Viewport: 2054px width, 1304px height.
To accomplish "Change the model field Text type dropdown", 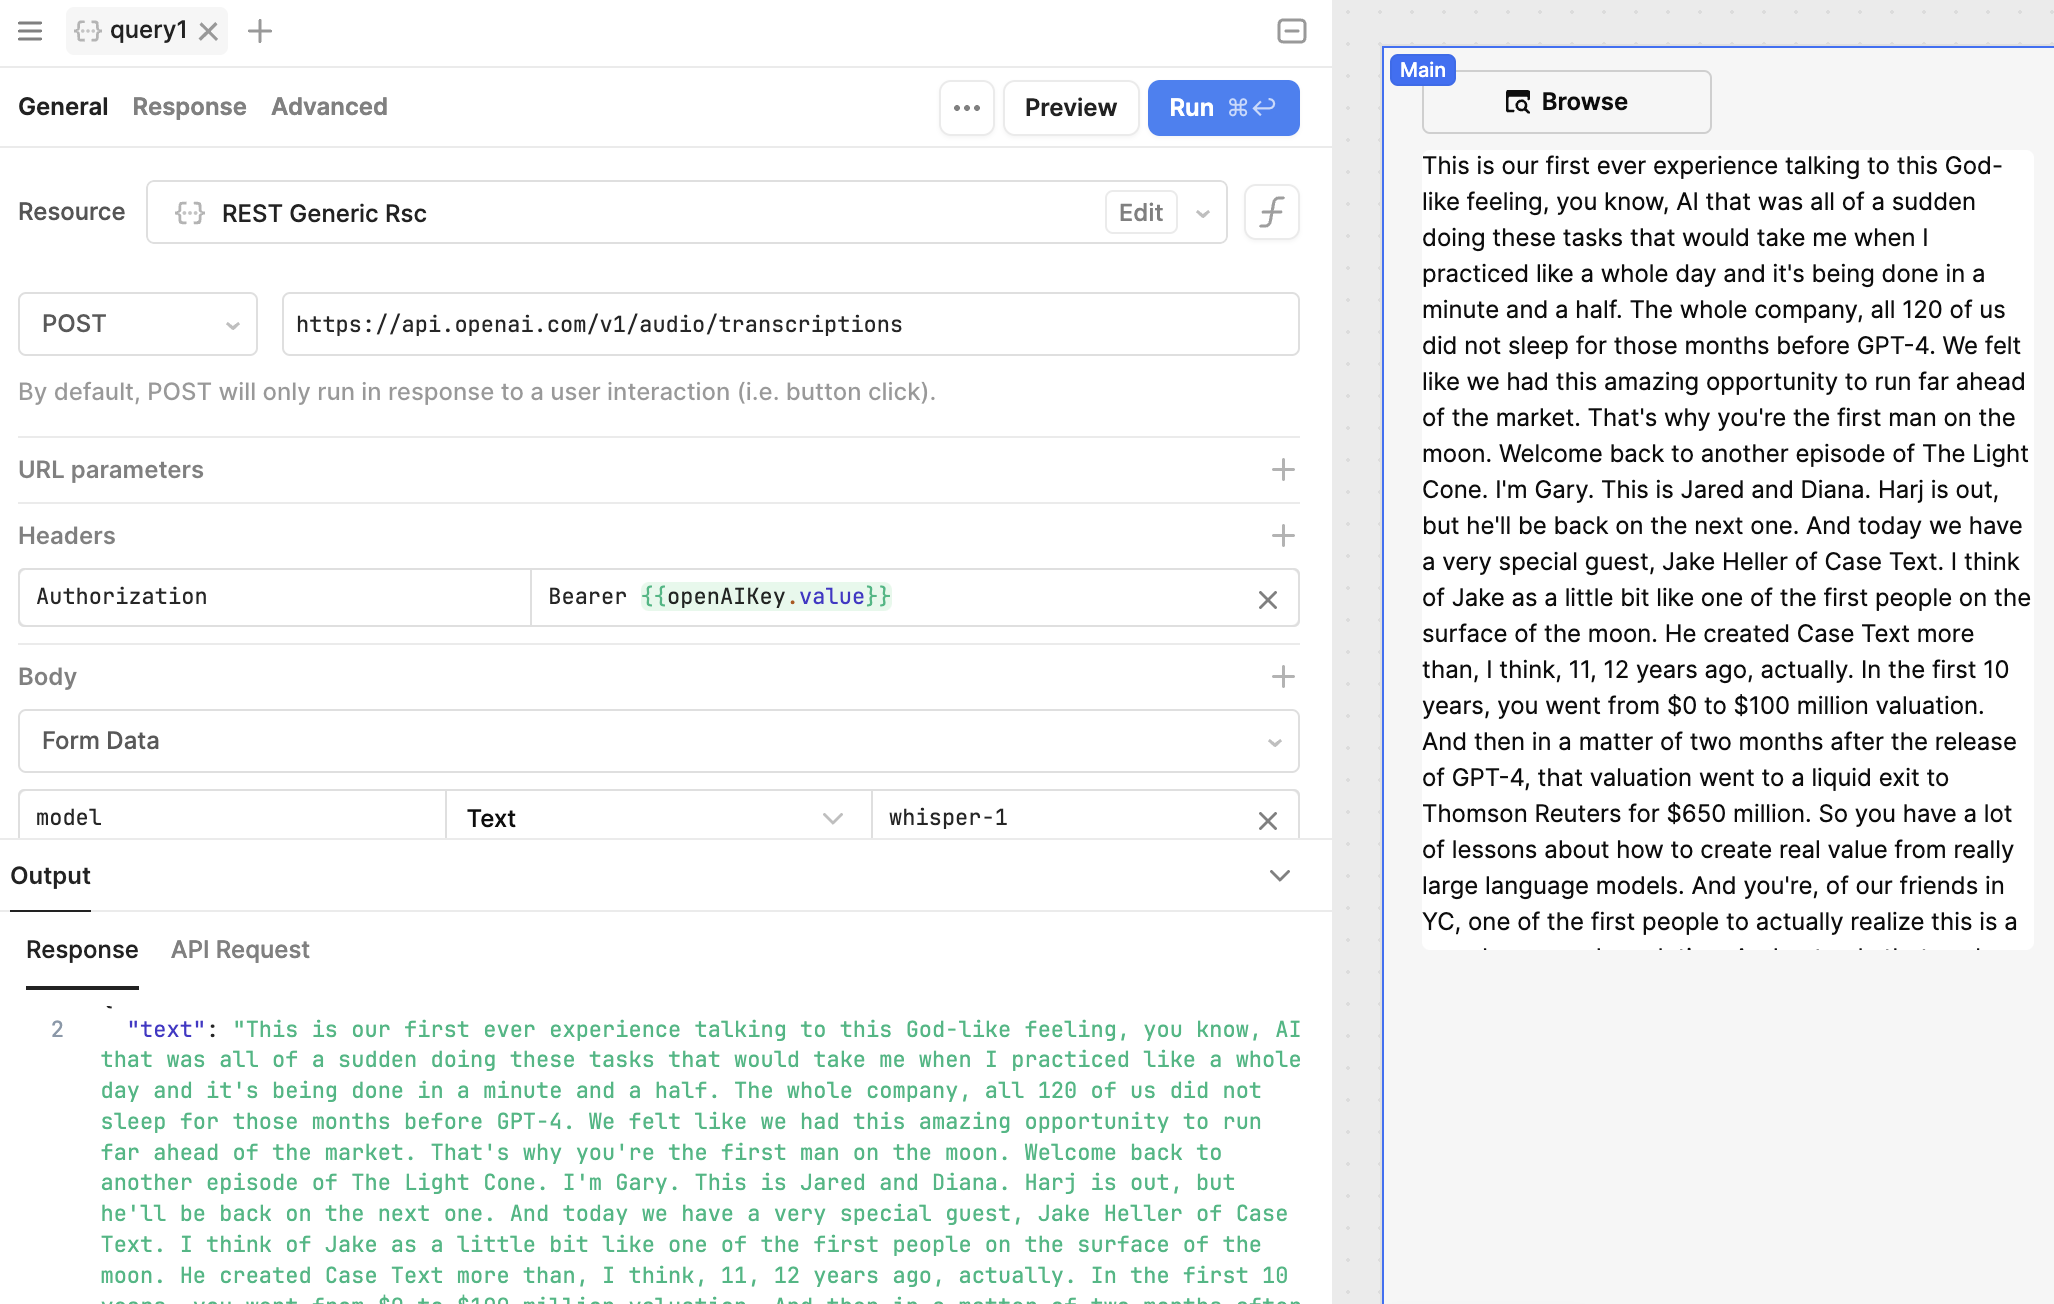I will pyautogui.click(x=657, y=818).
